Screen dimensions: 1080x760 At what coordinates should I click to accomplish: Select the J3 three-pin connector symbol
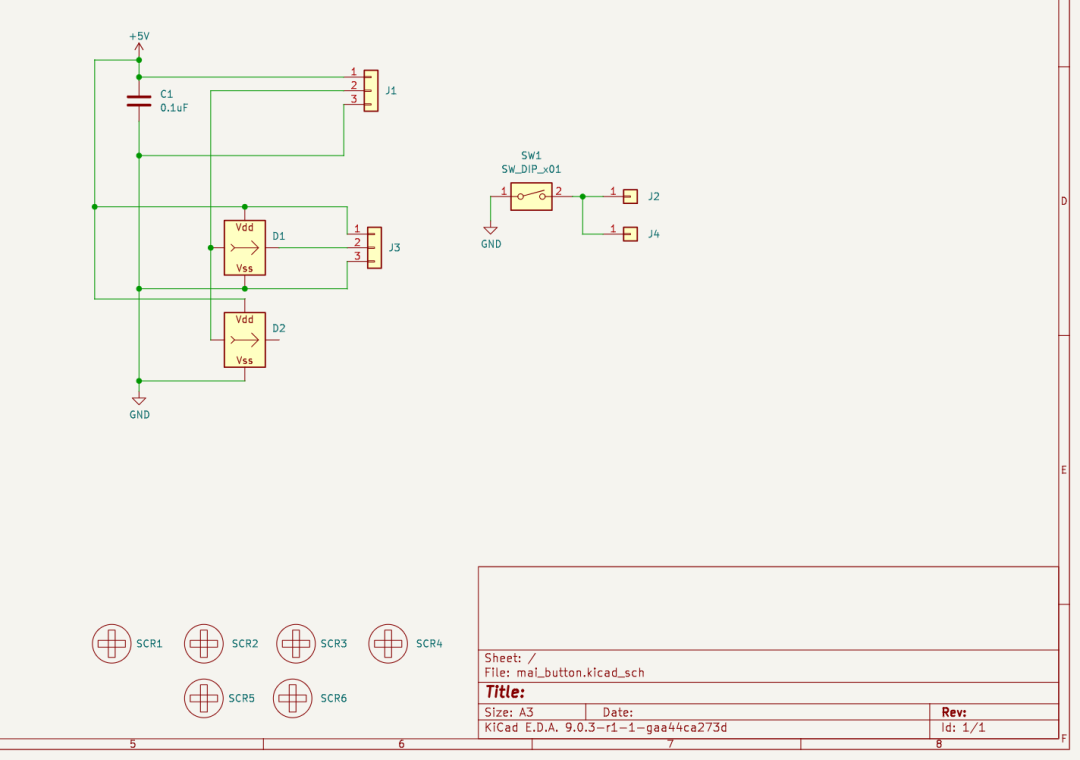(x=374, y=247)
